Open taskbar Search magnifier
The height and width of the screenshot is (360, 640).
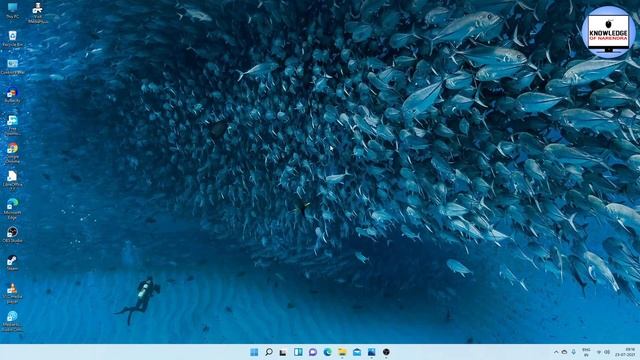tap(269, 352)
